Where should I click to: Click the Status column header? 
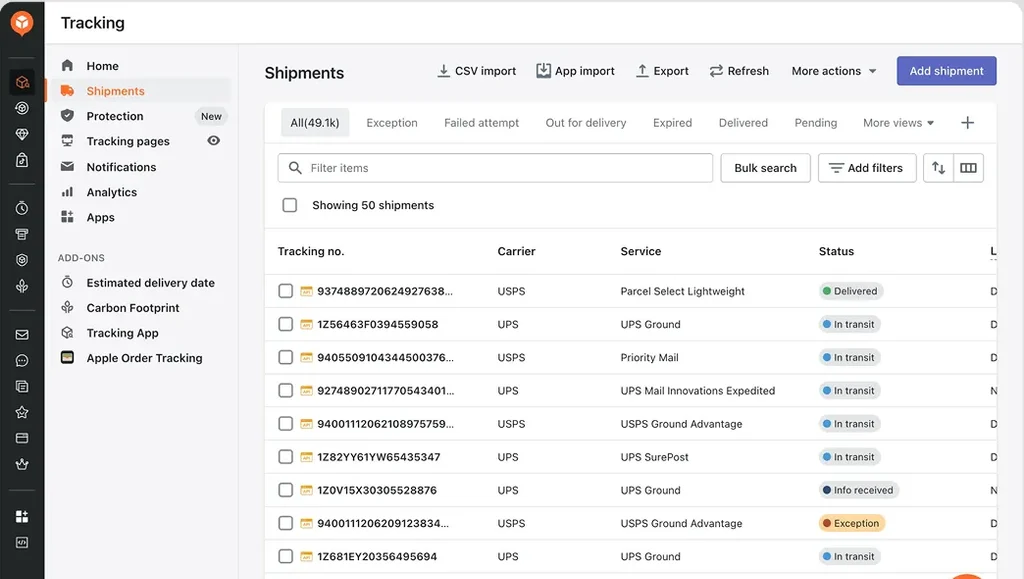click(836, 251)
